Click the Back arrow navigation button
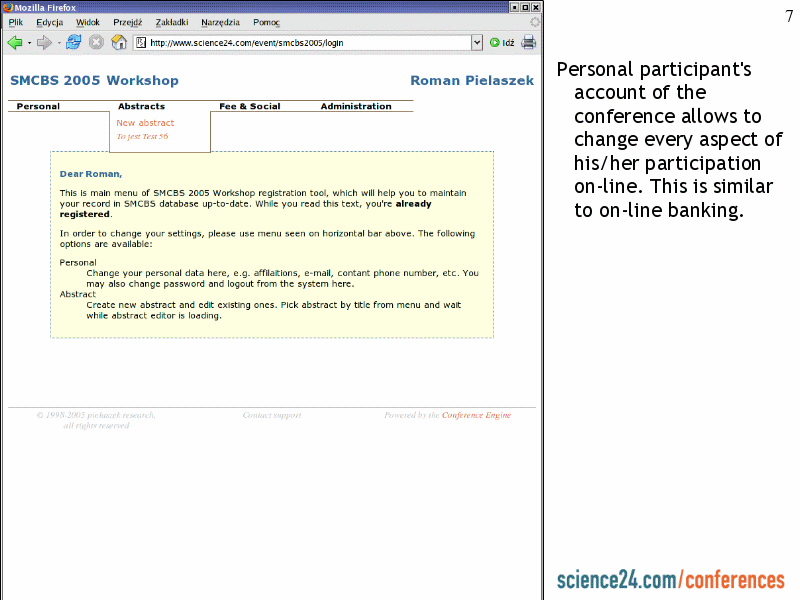Viewport: 800px width, 600px height. coord(15,42)
